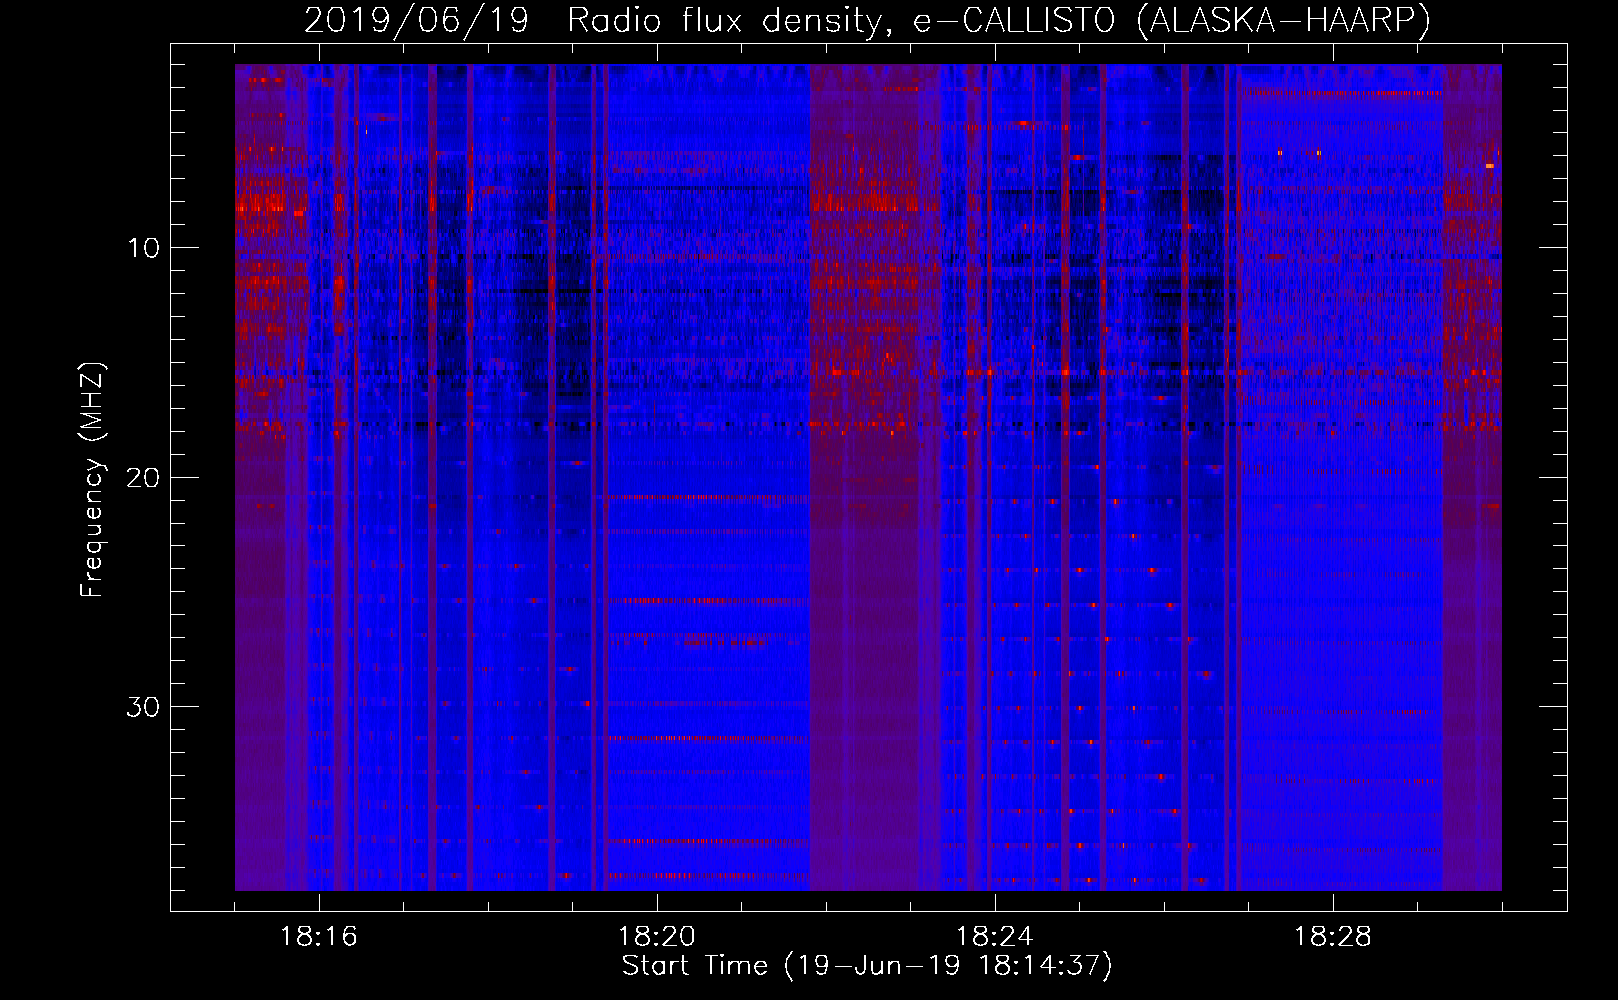Click the frequency tick label 10
Image resolution: width=1618 pixels, height=1000 pixels.
pos(143,248)
